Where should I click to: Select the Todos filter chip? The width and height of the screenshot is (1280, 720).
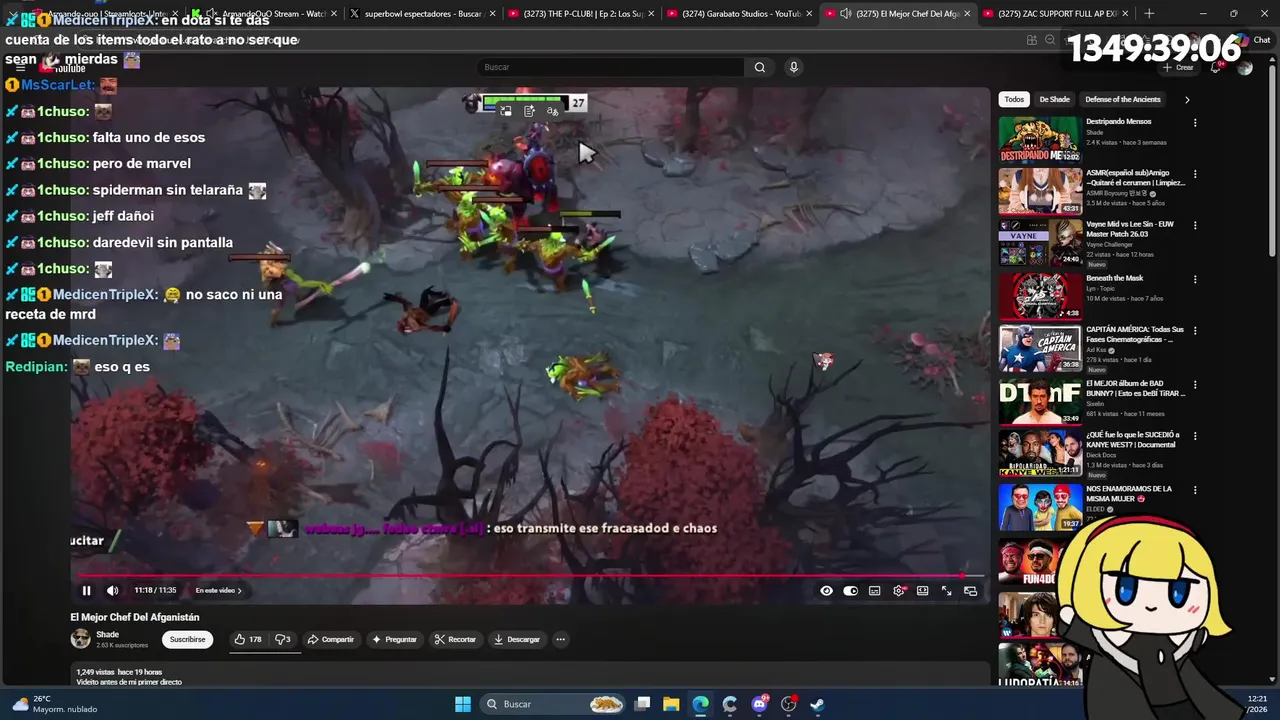[1014, 99]
